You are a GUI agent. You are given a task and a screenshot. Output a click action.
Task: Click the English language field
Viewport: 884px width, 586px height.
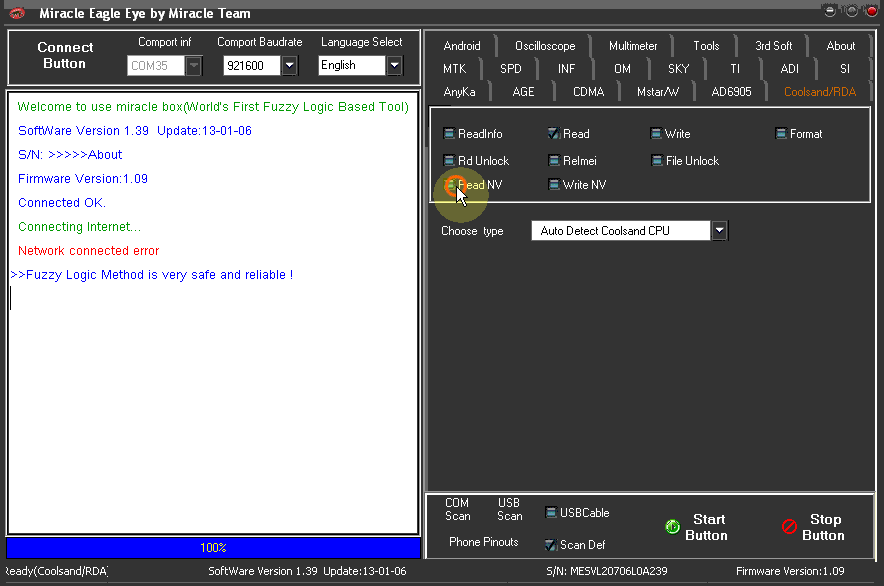(352, 66)
